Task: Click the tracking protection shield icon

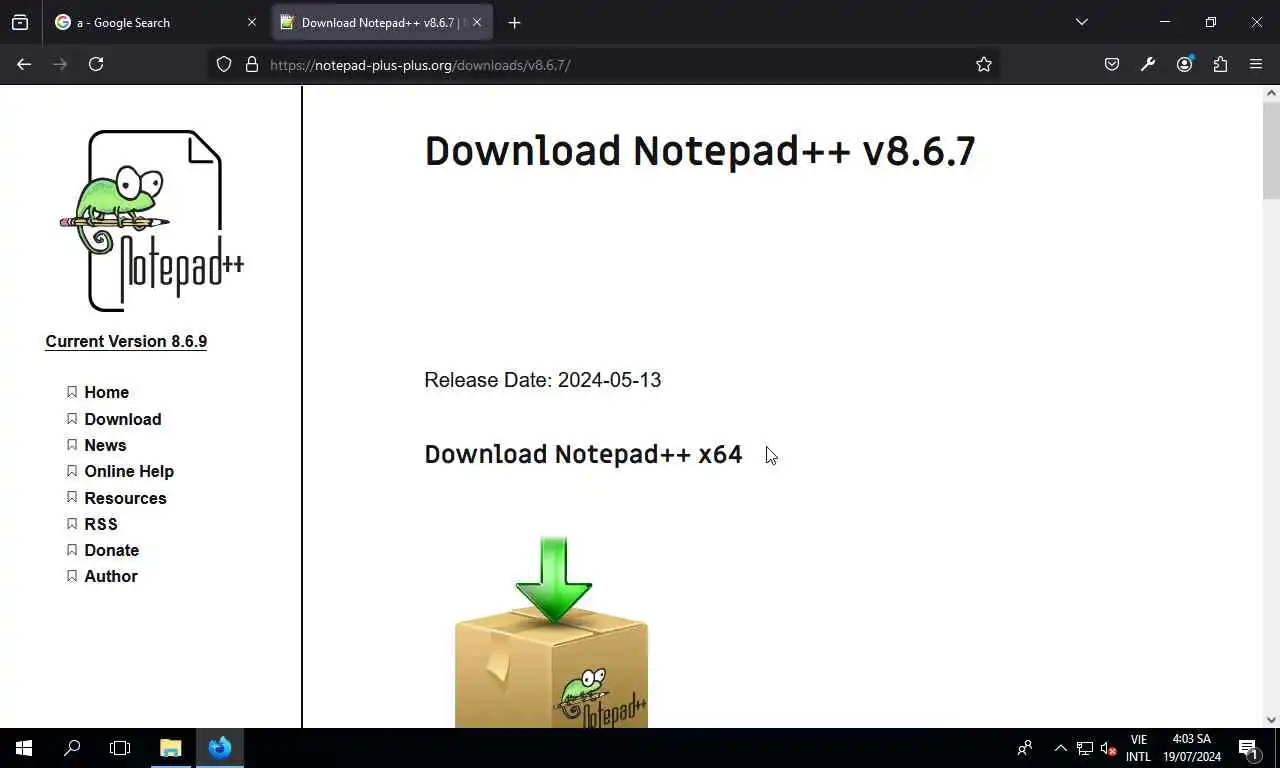Action: coord(224,64)
